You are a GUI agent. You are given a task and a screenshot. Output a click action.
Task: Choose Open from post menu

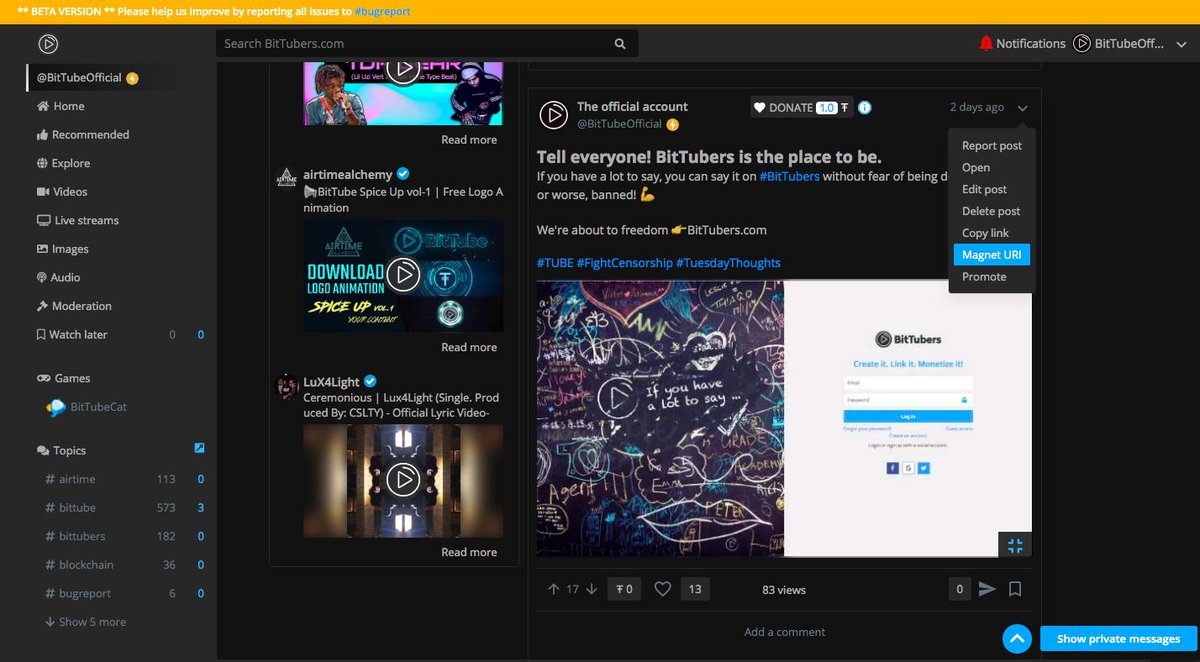pyautogui.click(x=976, y=168)
